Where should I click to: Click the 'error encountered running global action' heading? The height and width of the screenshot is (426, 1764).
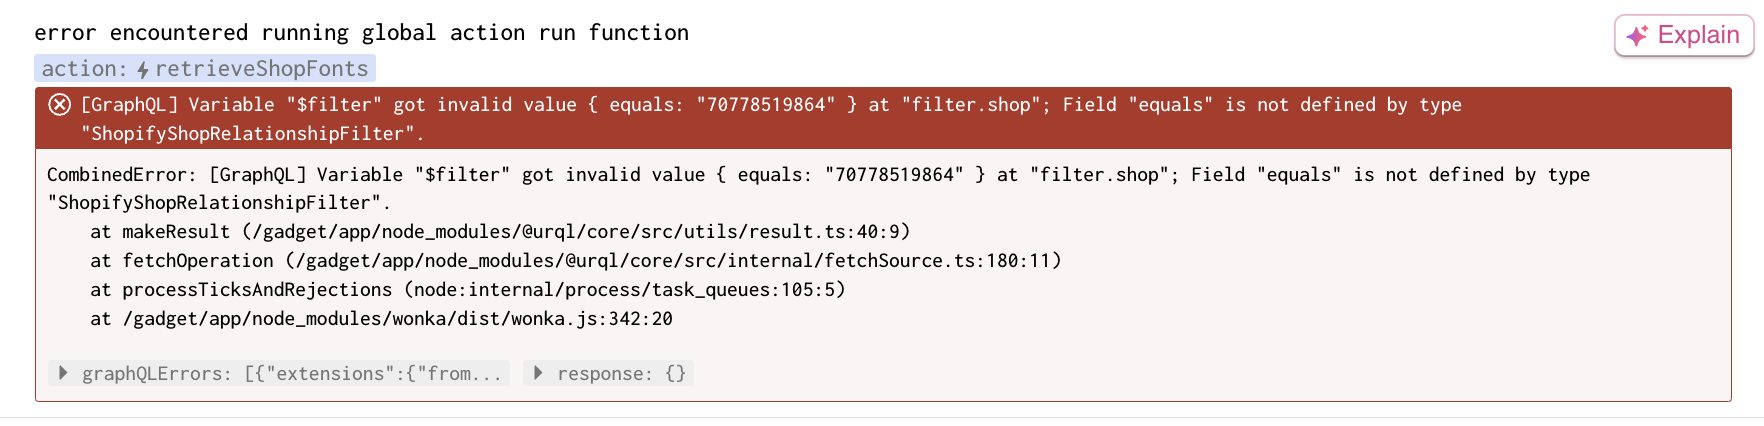coord(361,33)
